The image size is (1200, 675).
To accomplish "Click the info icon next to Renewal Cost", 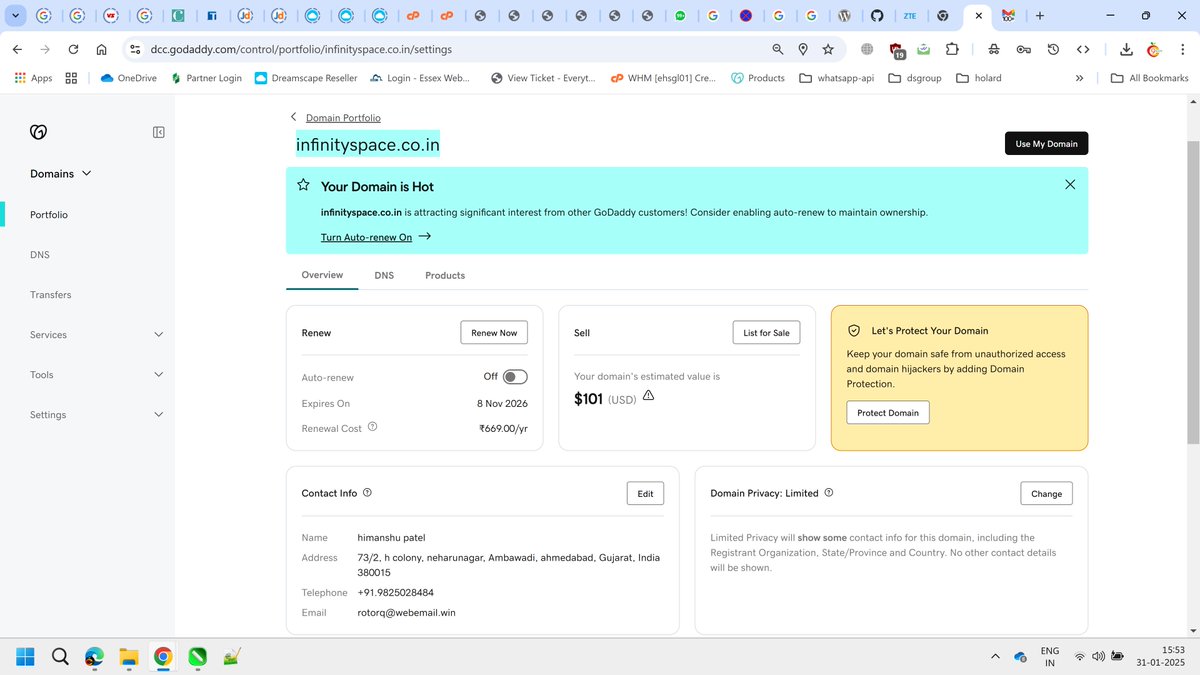I will click(x=373, y=427).
